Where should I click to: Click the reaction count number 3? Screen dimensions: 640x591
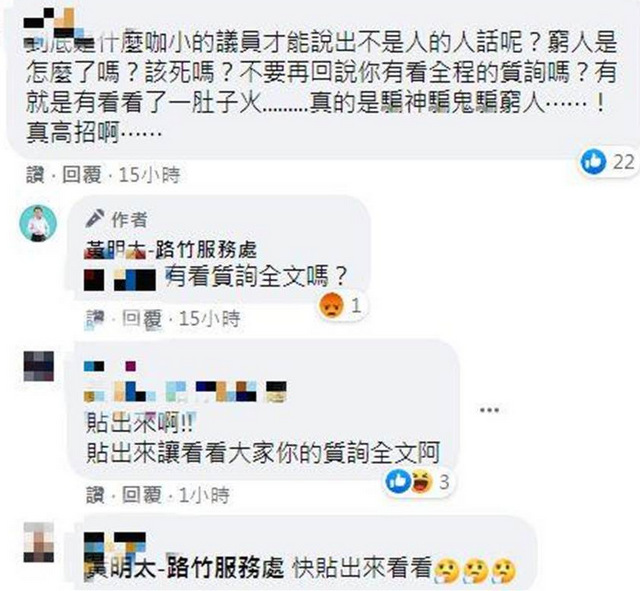coord(444,482)
